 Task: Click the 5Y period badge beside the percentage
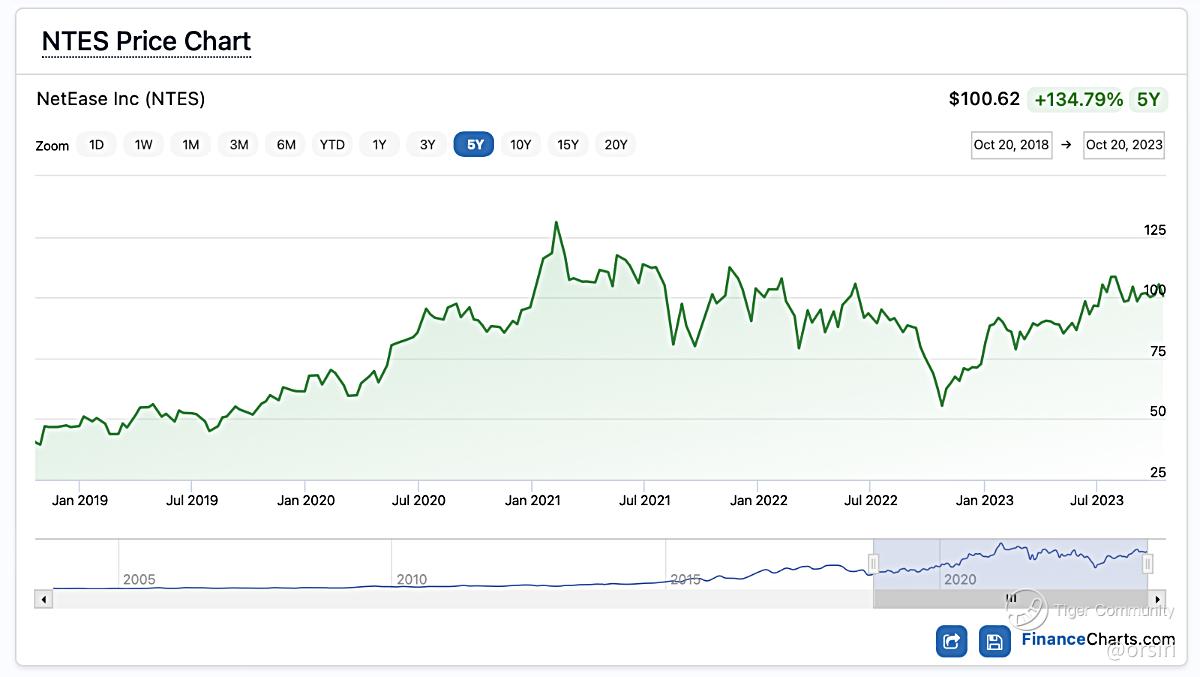coord(1149,99)
